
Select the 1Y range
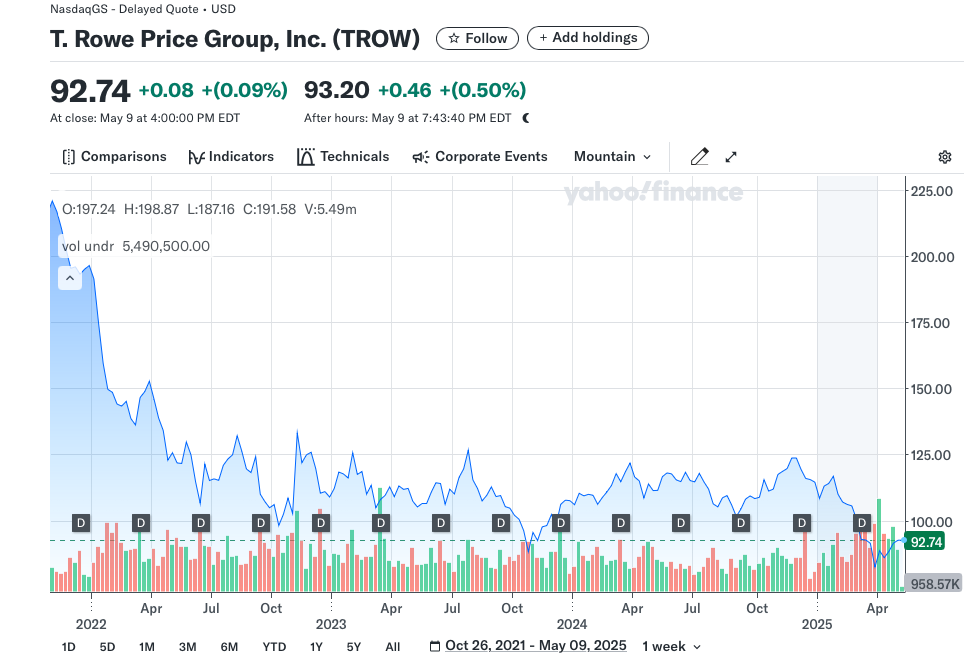316,647
